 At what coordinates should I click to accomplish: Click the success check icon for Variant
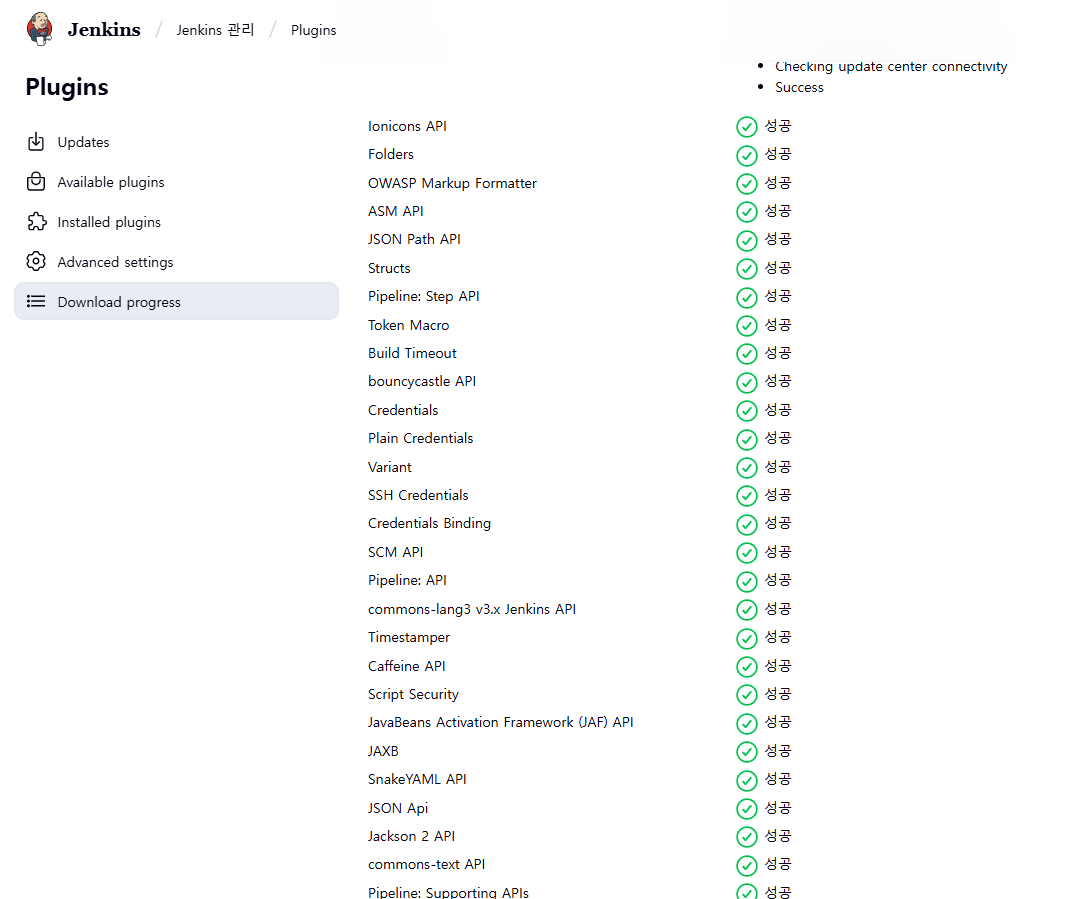pyautogui.click(x=747, y=468)
